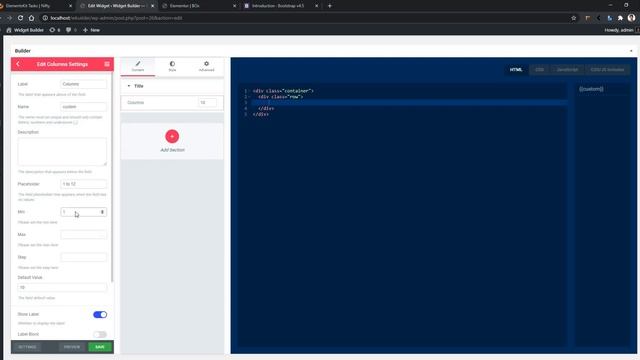Viewport: 640px width, 360px height.
Task: Select the HTML code tab
Action: point(516,70)
